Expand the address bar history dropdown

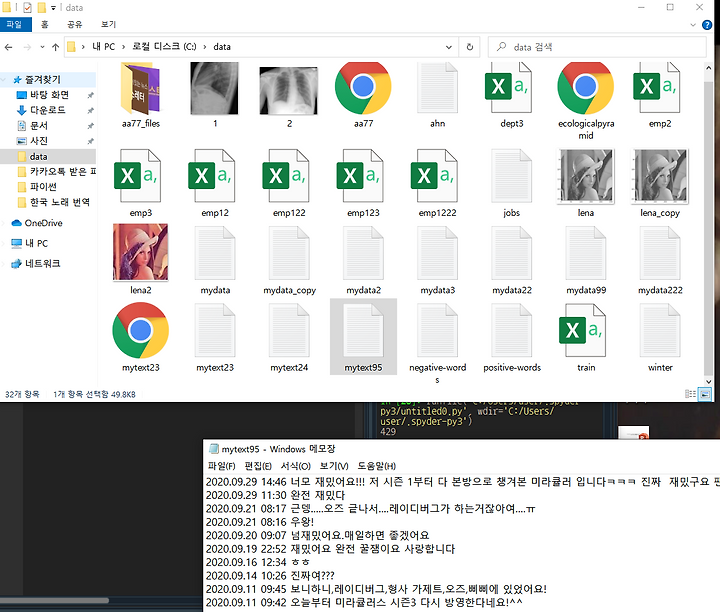coord(449,47)
